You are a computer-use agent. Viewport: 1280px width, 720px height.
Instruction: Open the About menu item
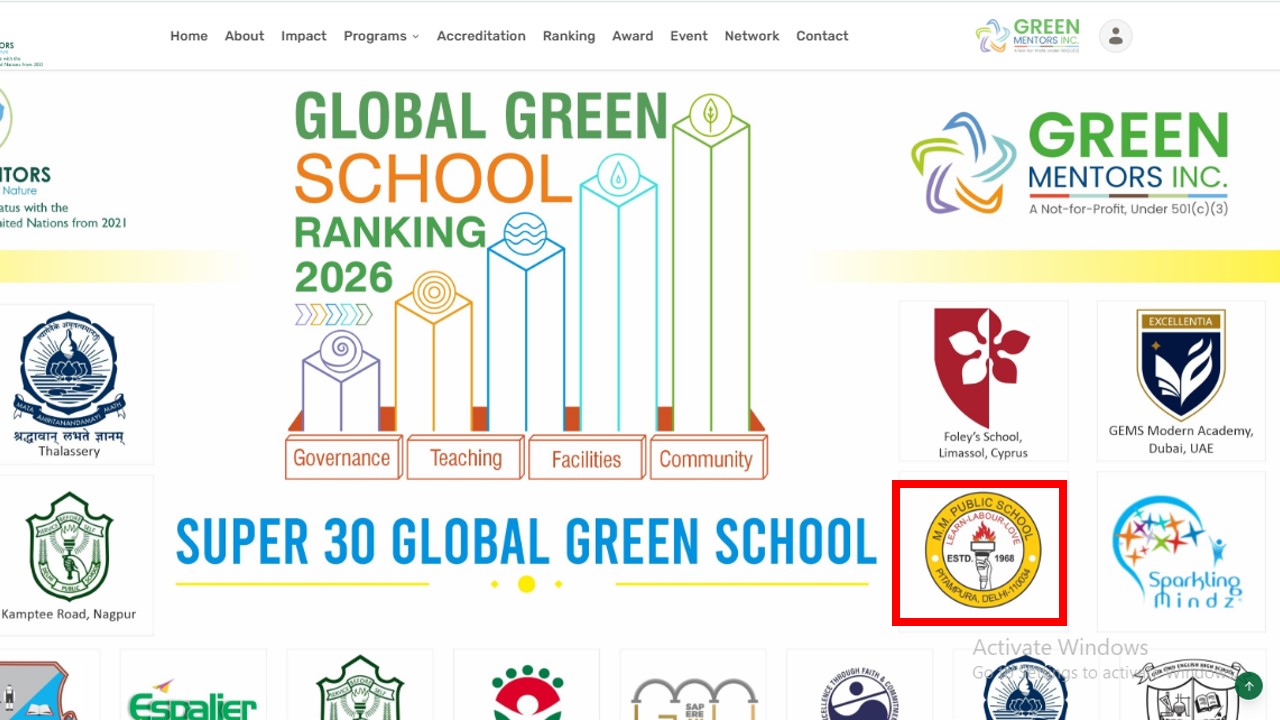244,36
